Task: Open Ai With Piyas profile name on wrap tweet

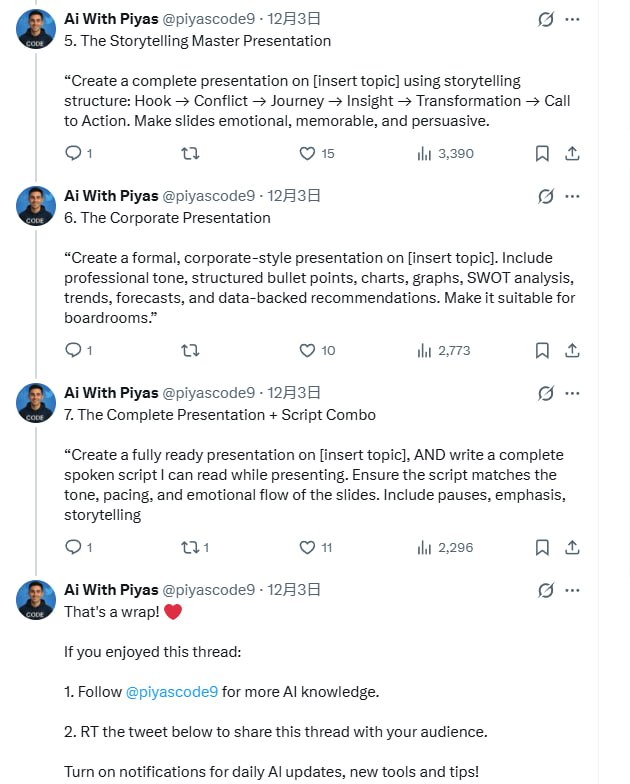Action: [111, 589]
